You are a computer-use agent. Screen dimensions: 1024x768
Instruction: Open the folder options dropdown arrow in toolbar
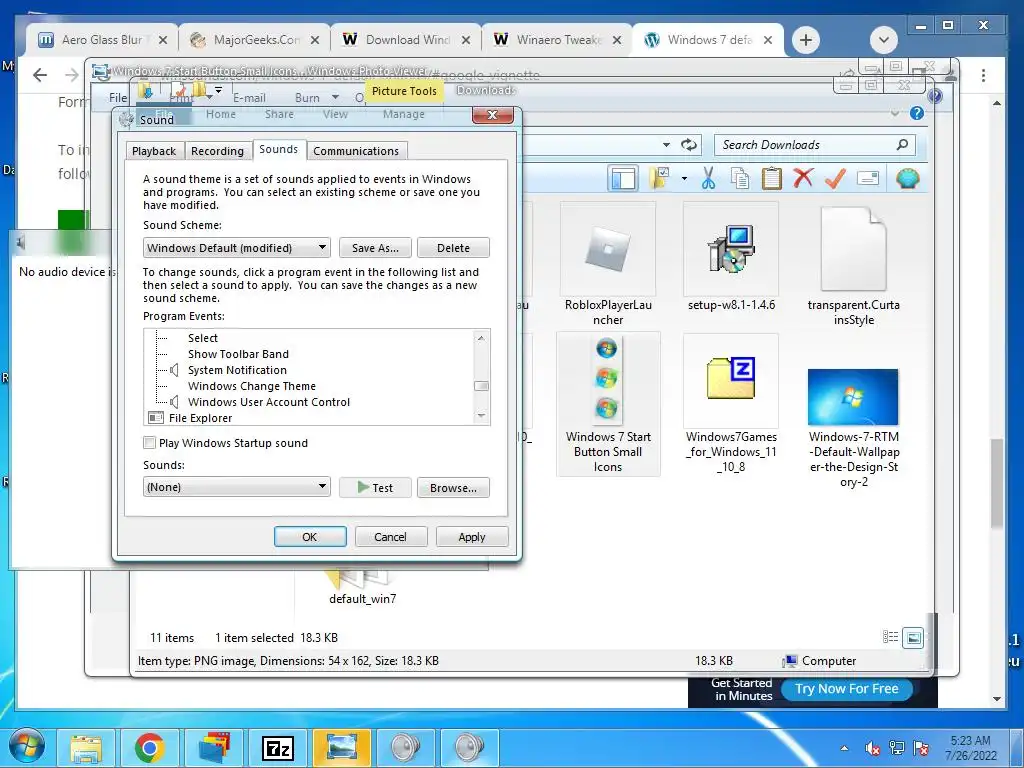[684, 178]
